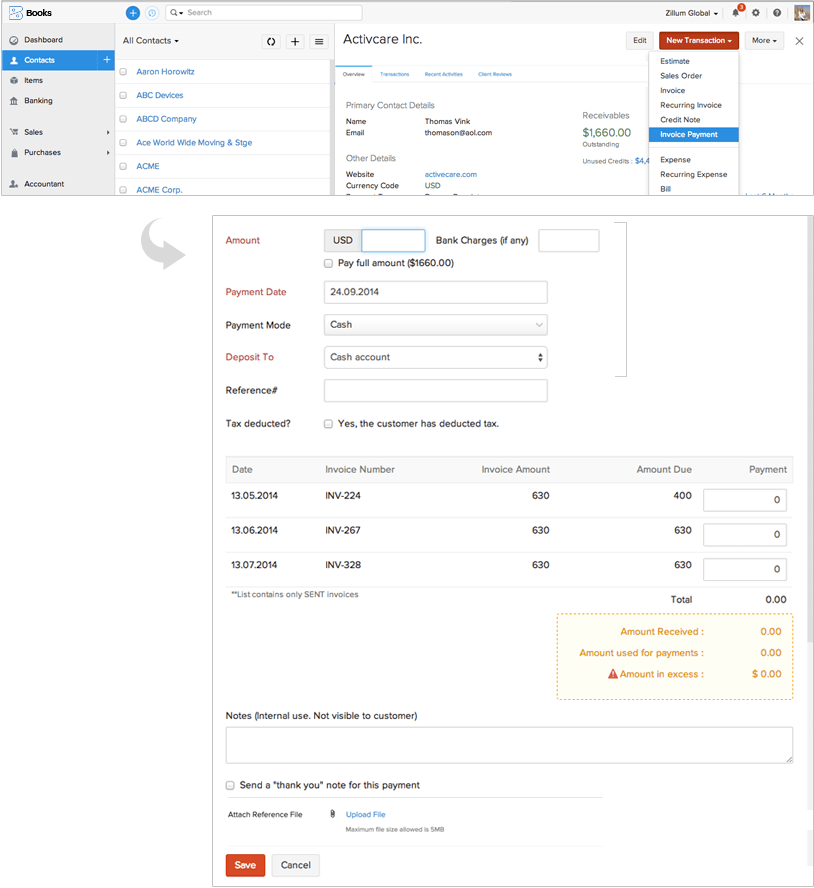Click the refresh contacts list icon
Image resolution: width=814 pixels, height=888 pixels.
271,41
